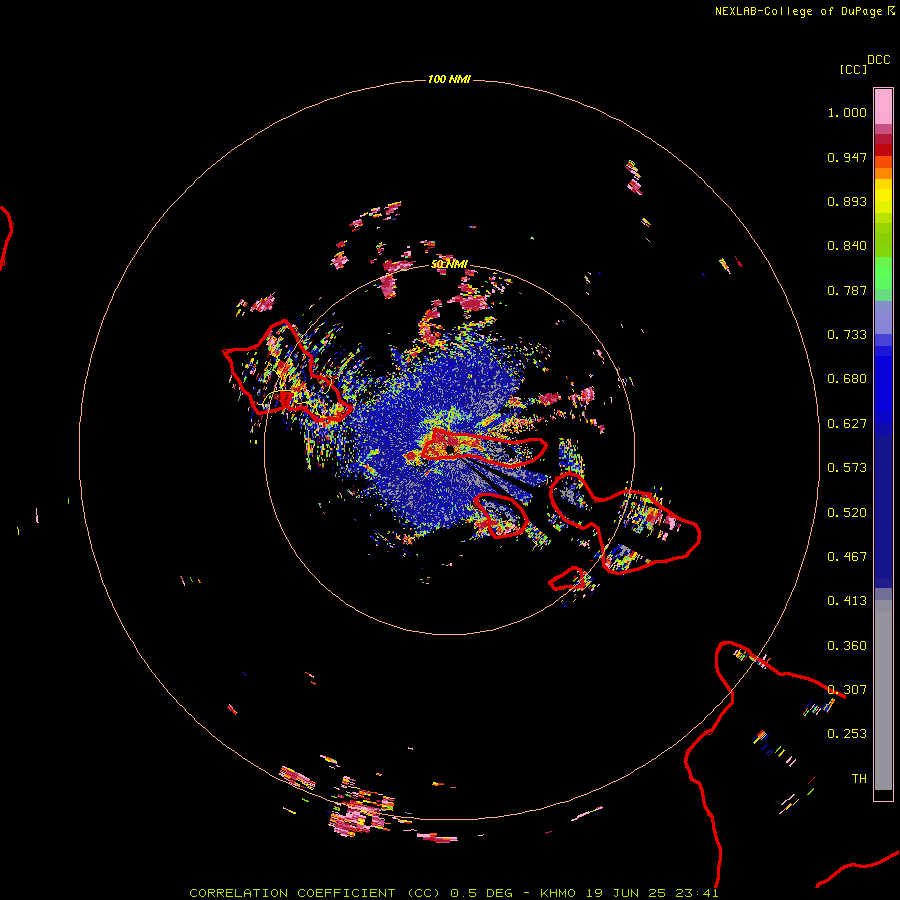This screenshot has height=900, width=900.
Task: Click the 0.520 legend value
Action: pyautogui.click(x=847, y=513)
